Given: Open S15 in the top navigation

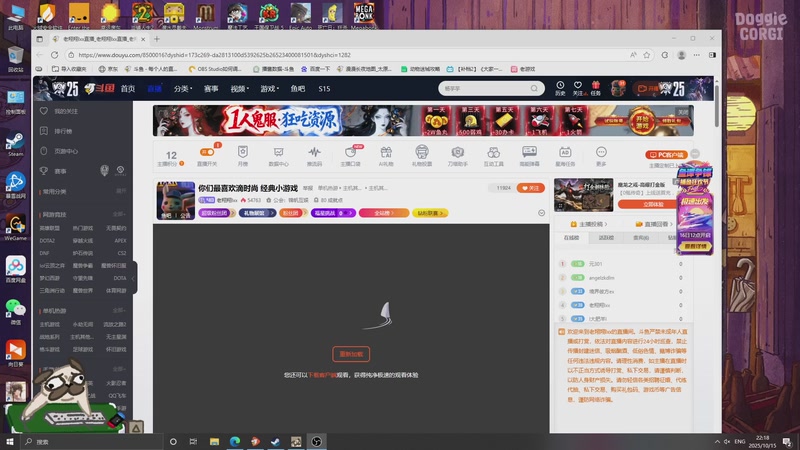Looking at the screenshot, I should coord(324,88).
